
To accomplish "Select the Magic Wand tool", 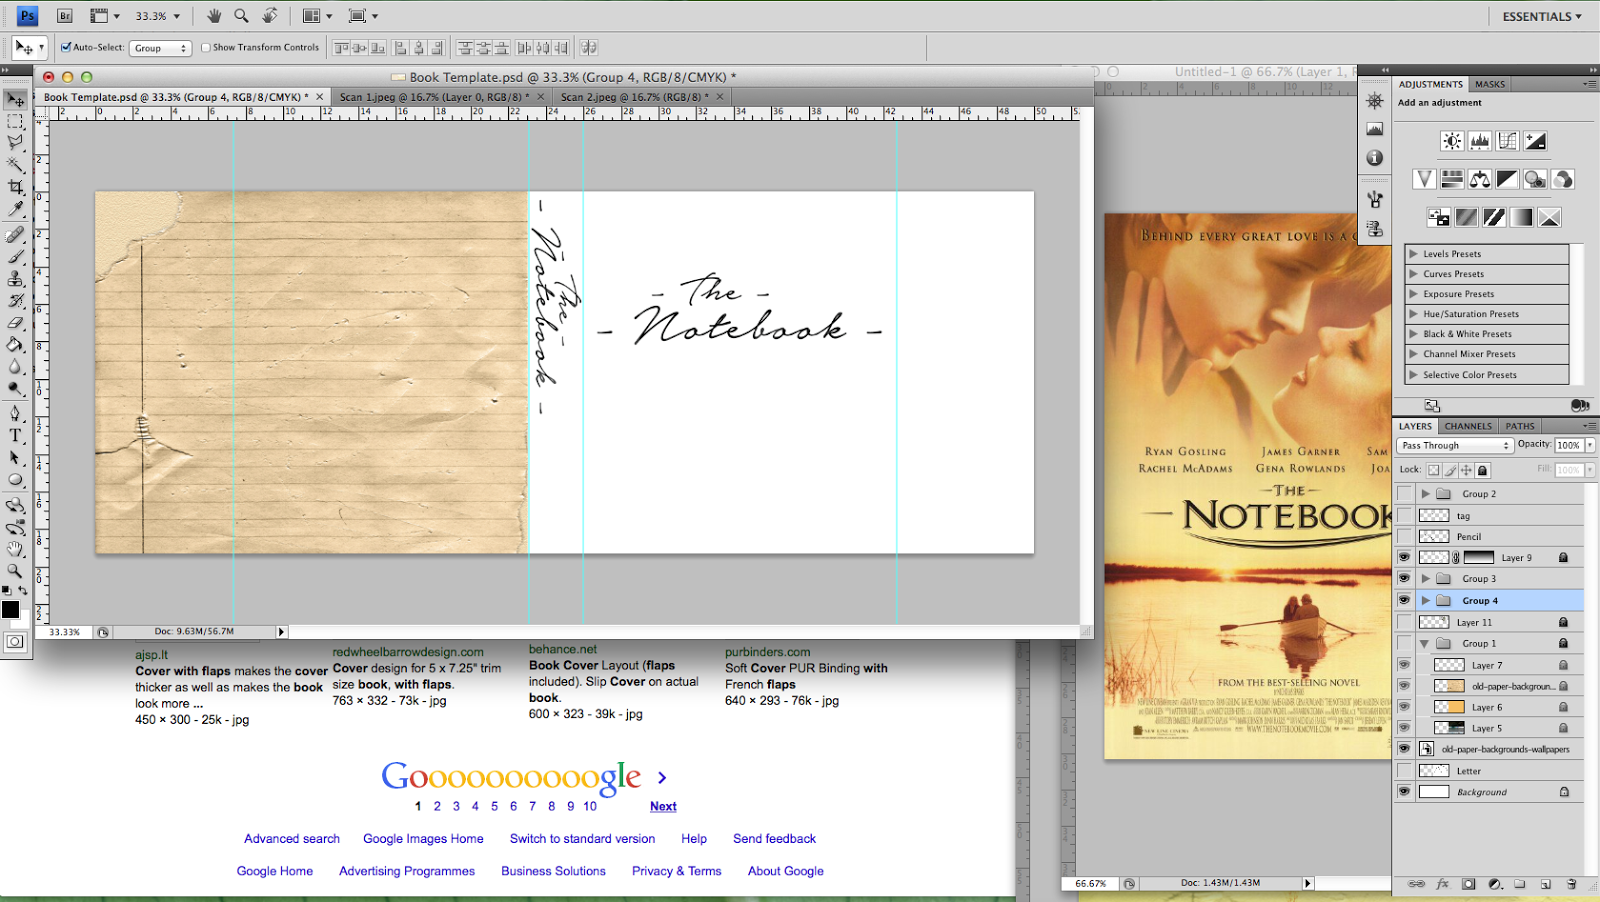I will click(15, 165).
